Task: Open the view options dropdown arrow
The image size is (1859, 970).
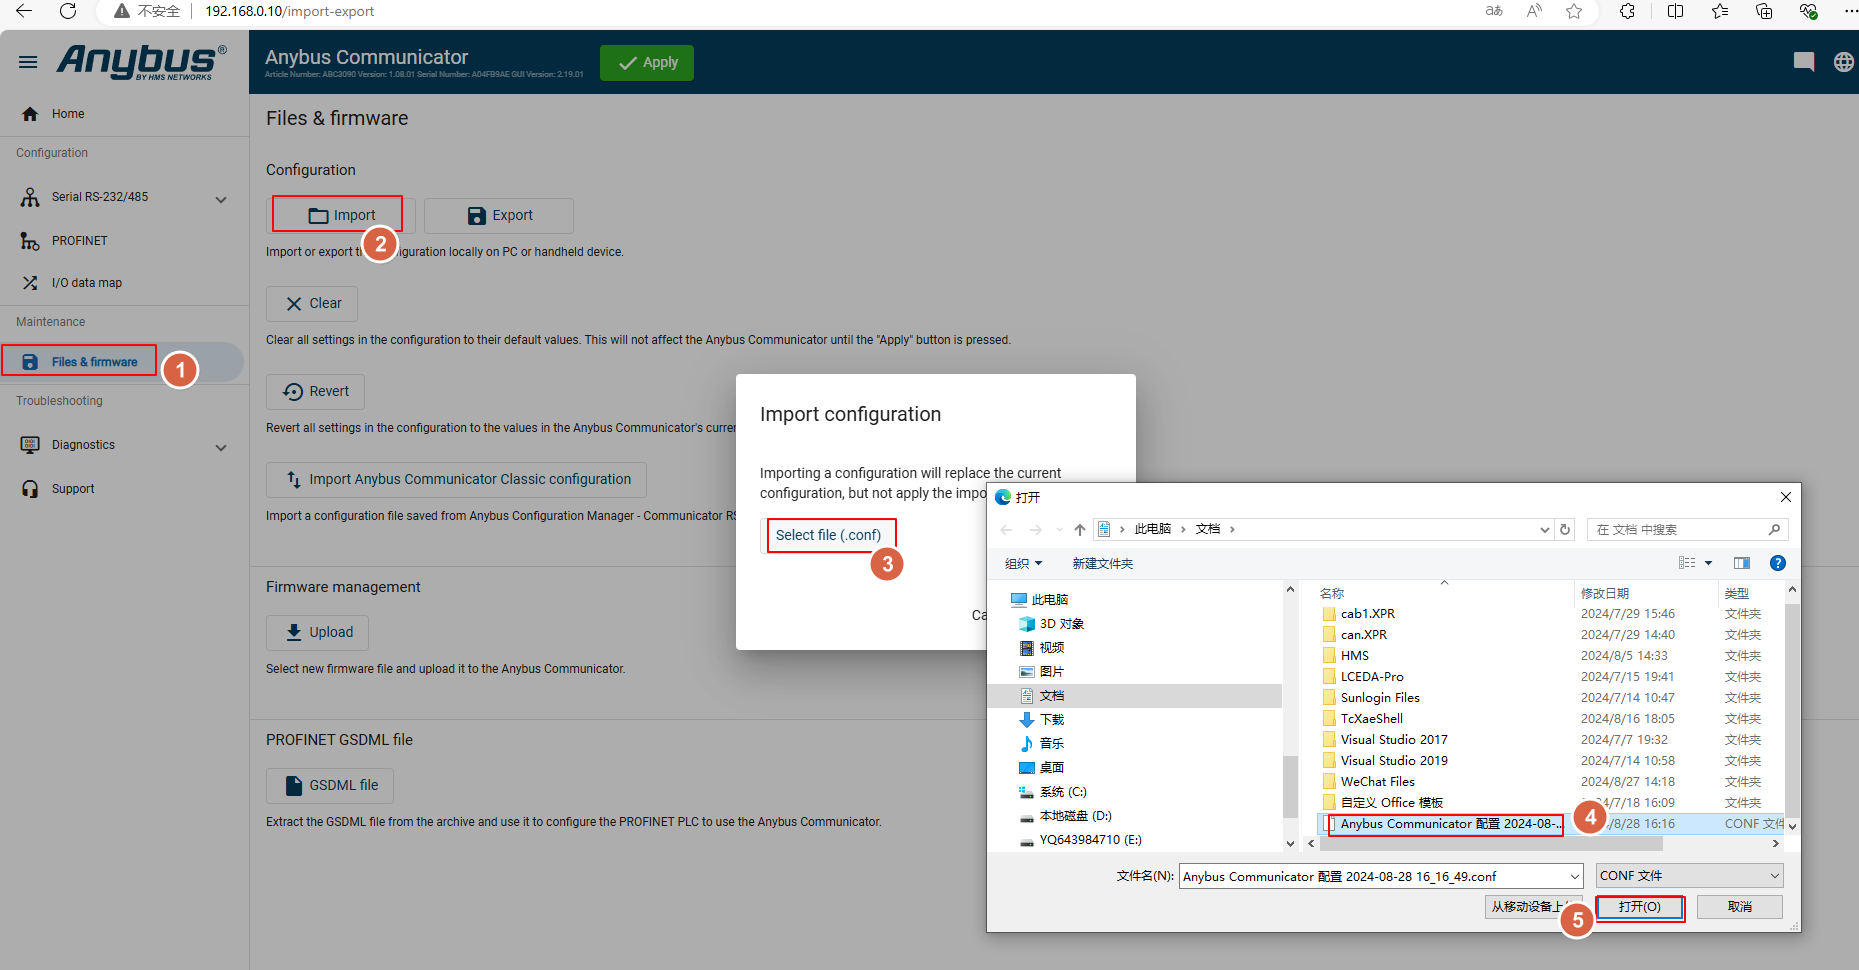Action: coord(1708,563)
